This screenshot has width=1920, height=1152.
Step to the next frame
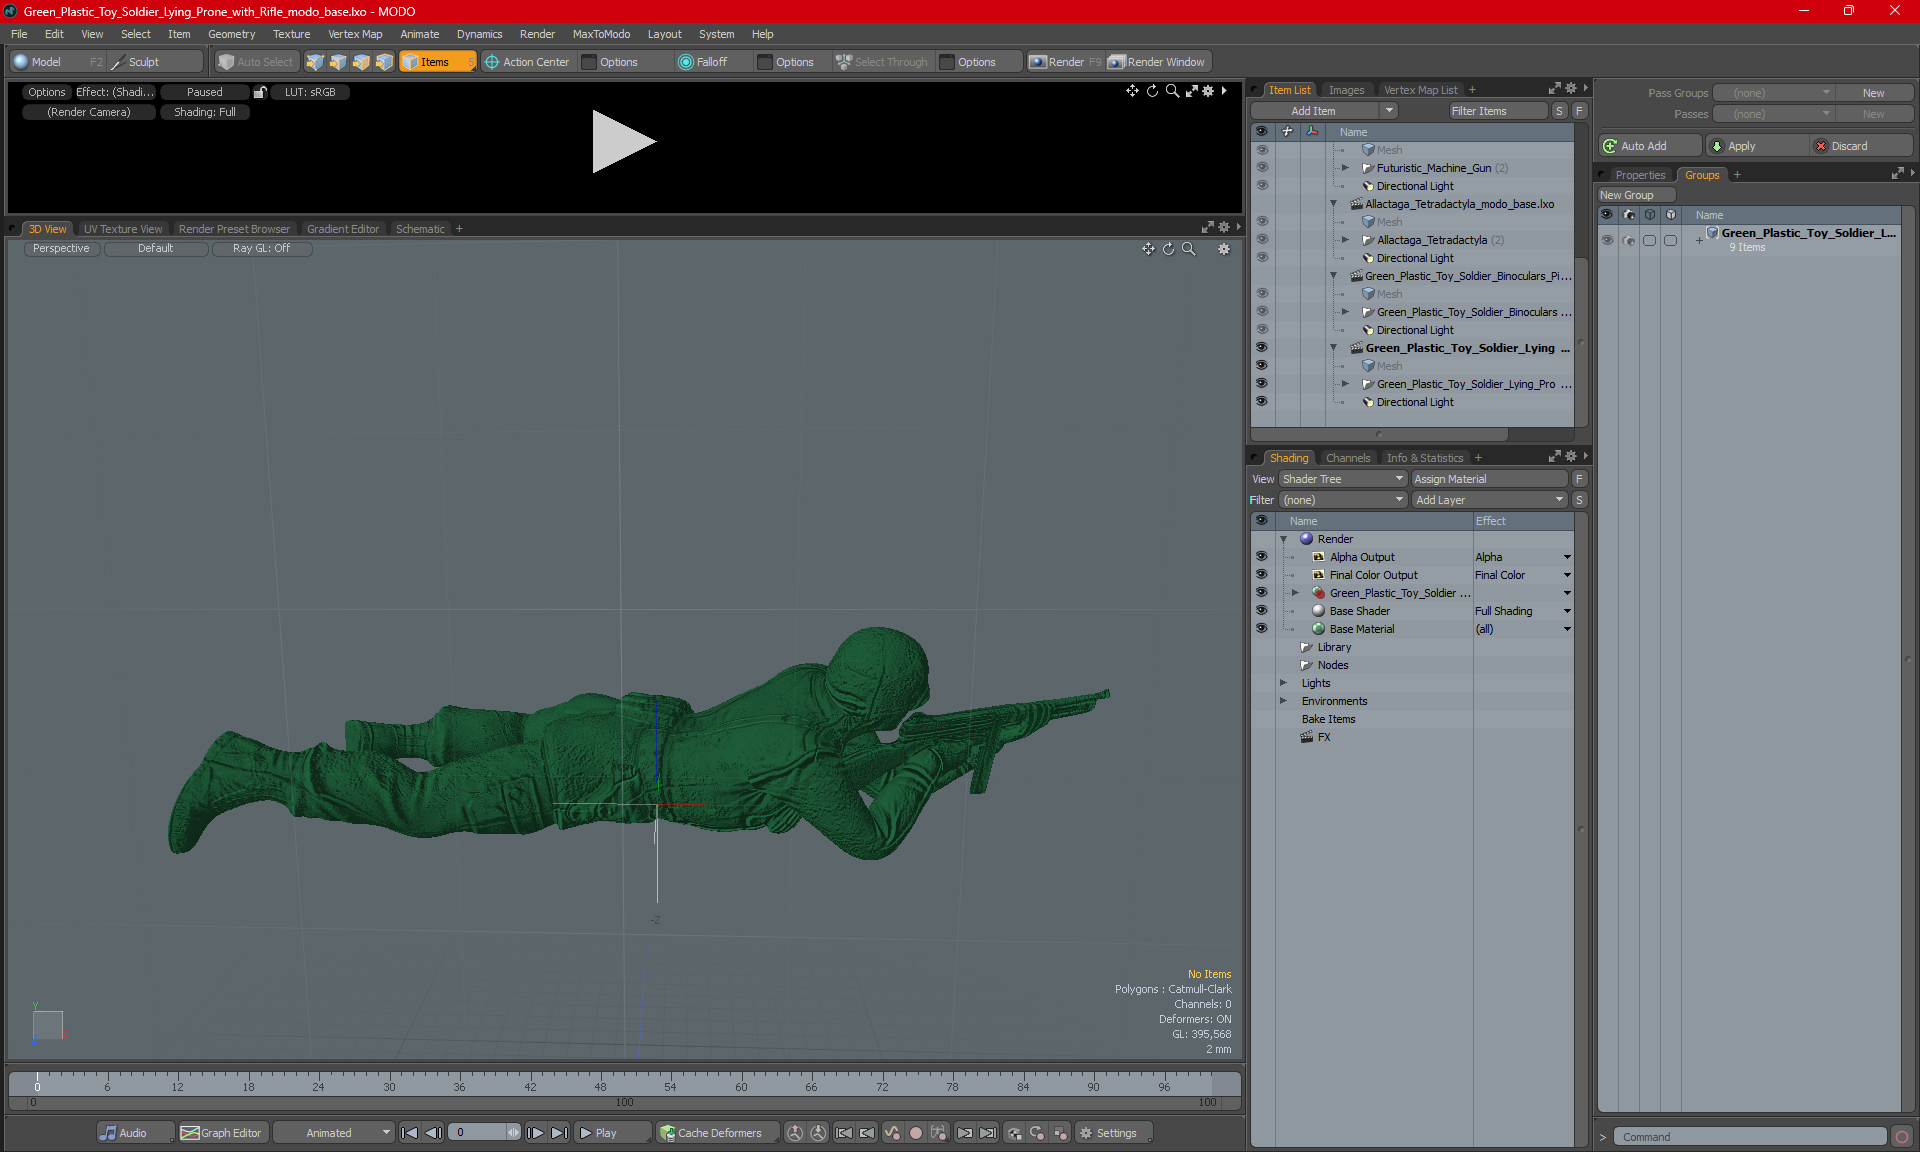536,1133
